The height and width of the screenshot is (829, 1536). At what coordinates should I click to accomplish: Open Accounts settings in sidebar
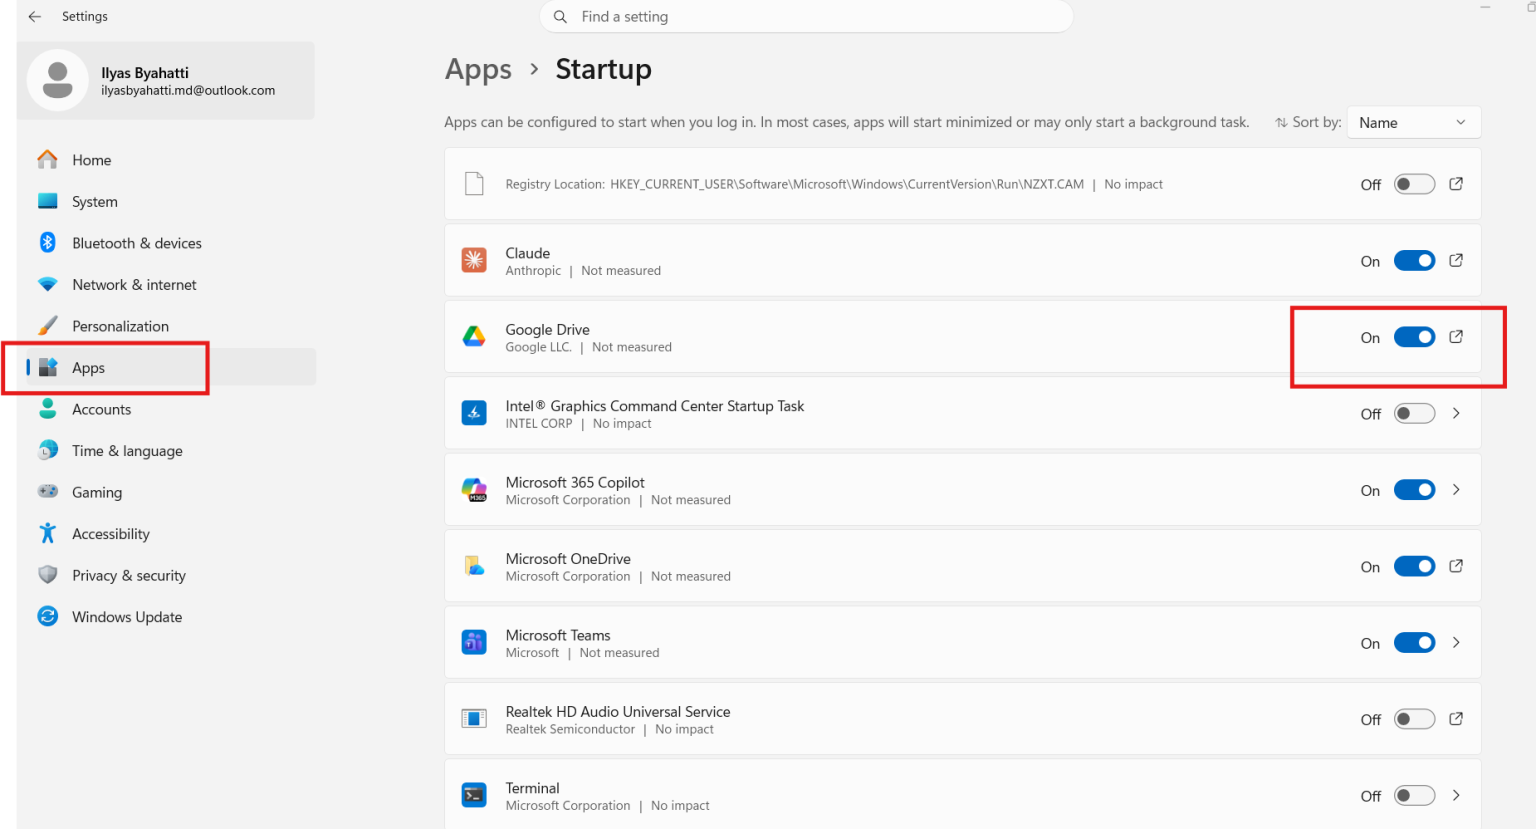pyautogui.click(x=166, y=409)
